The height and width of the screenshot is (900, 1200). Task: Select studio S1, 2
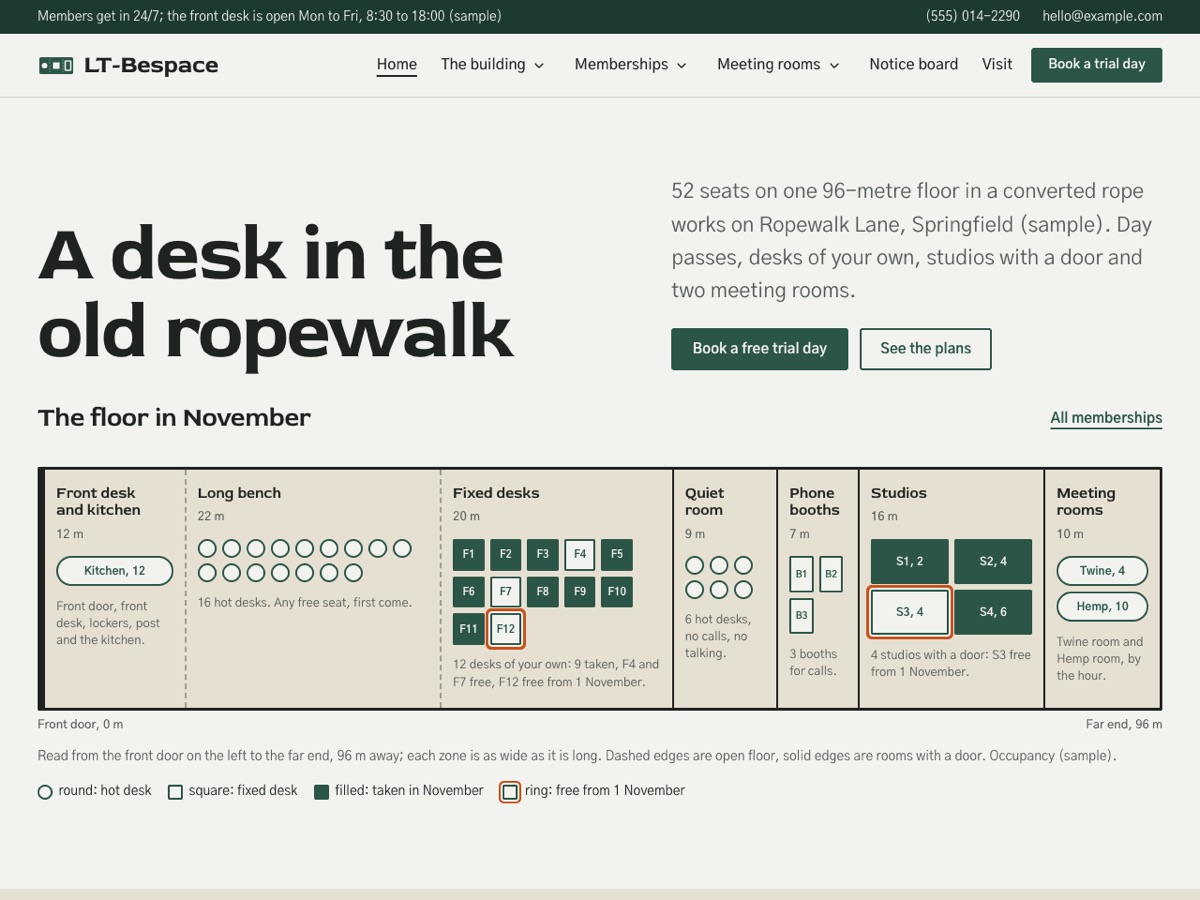(910, 562)
